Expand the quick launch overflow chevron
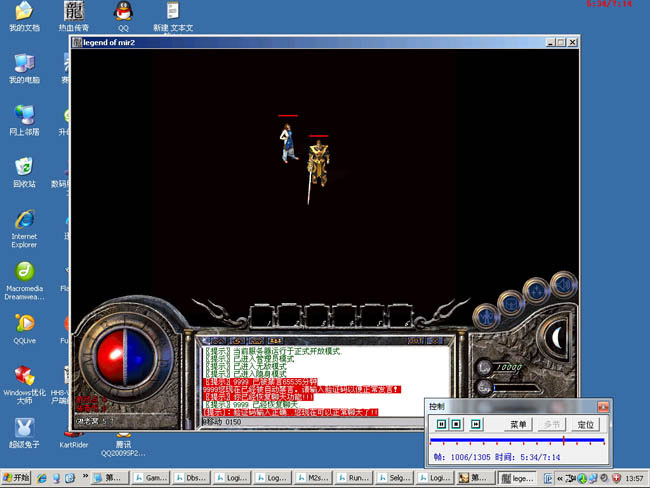 point(85,476)
